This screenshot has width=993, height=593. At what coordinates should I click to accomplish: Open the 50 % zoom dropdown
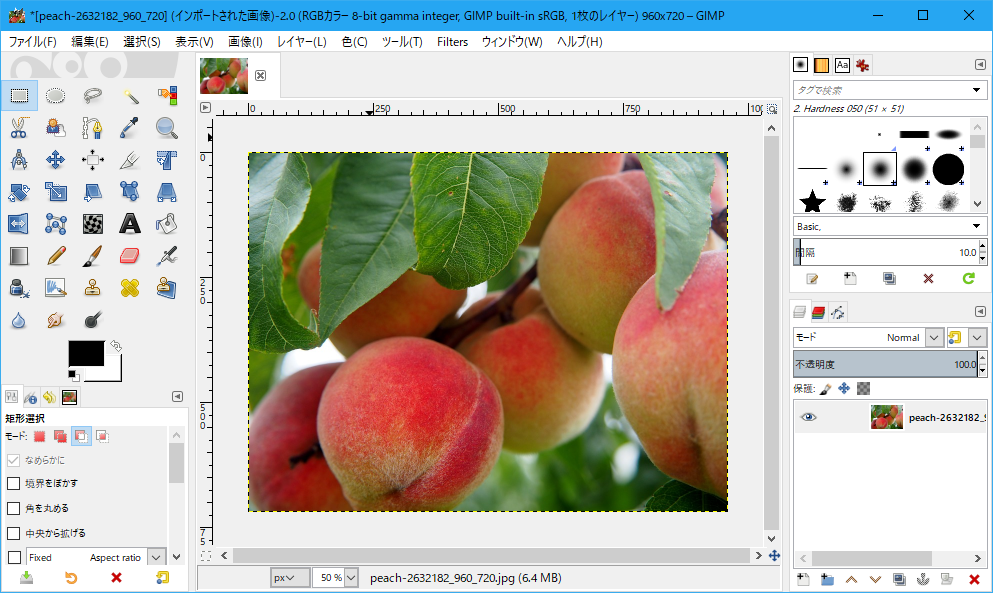pyautogui.click(x=351, y=578)
